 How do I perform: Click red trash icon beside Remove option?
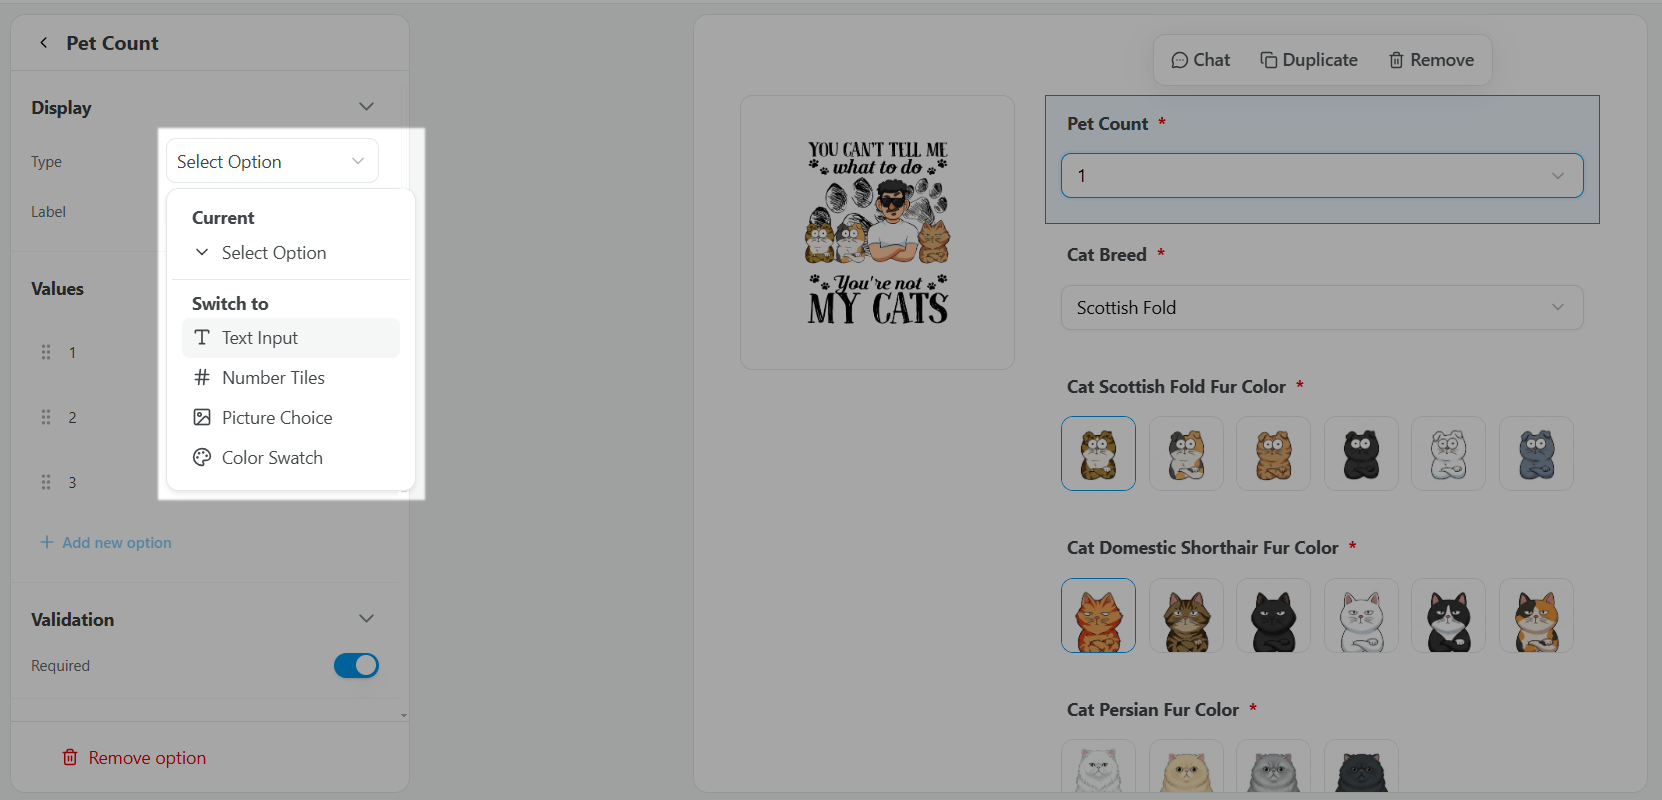(x=70, y=757)
